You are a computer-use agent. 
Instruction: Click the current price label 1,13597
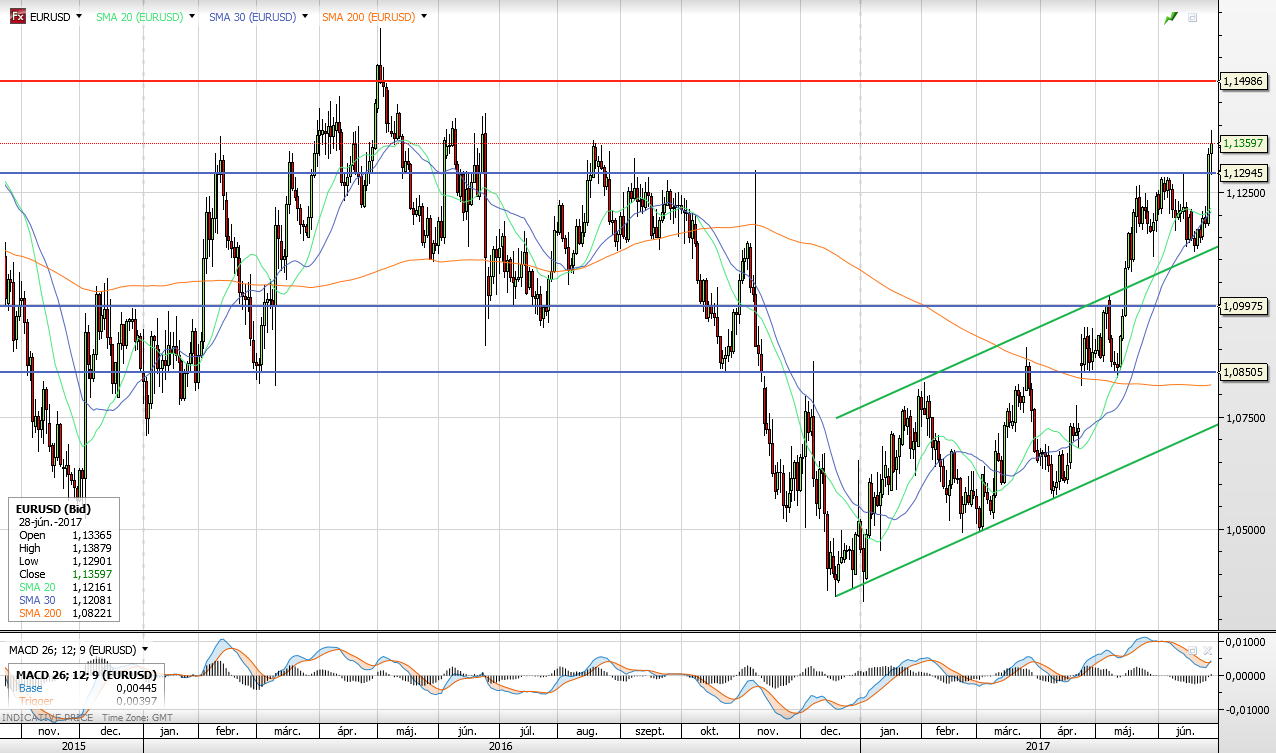coord(1244,144)
